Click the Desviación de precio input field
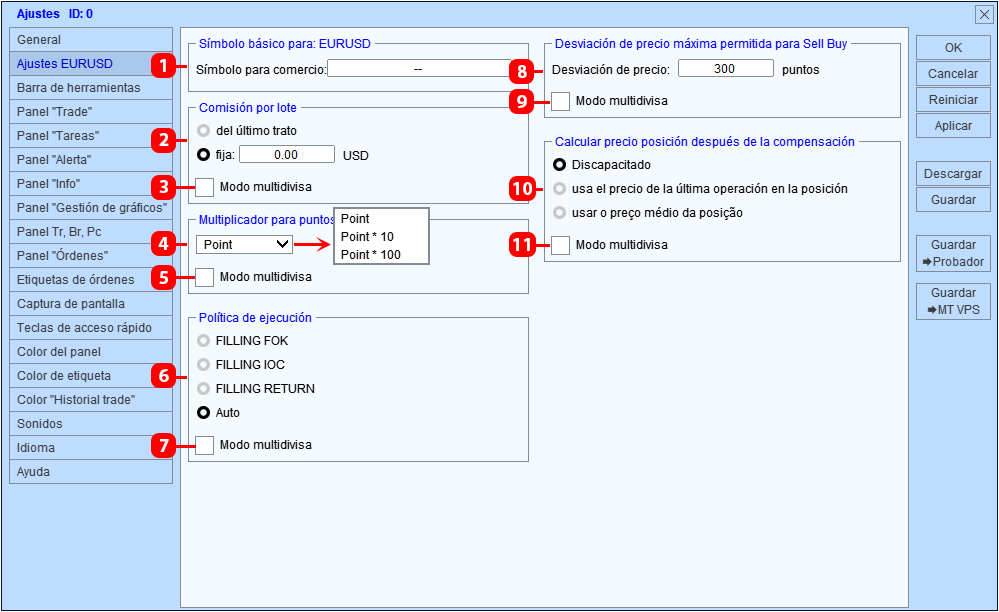Viewport: 999px width, 612px height. 726,69
